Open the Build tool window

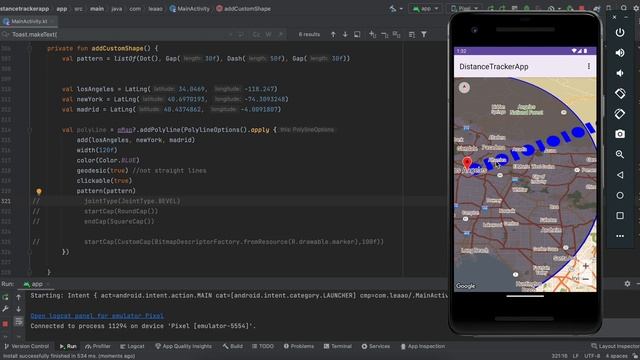click(x=233, y=346)
